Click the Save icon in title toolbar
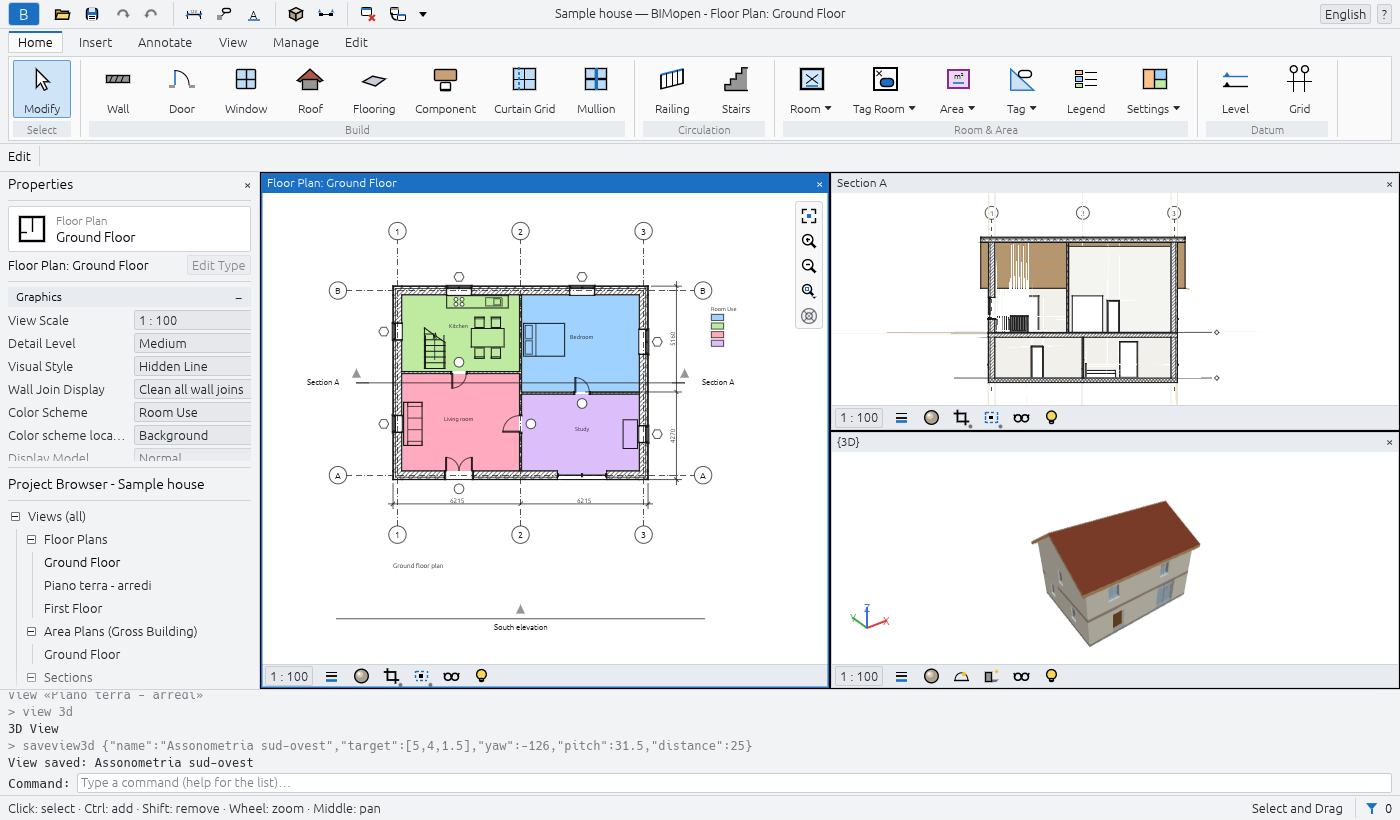The height and width of the screenshot is (820, 1400). tap(92, 14)
